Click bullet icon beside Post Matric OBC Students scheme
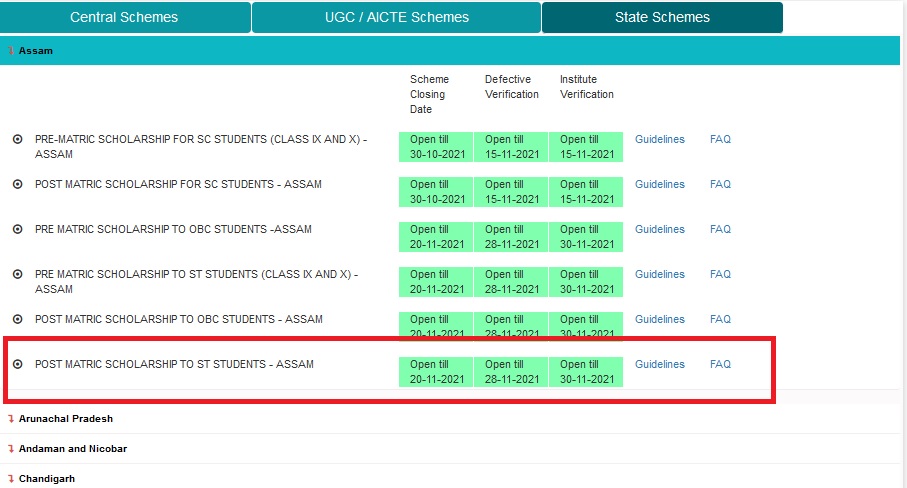 pos(17,320)
